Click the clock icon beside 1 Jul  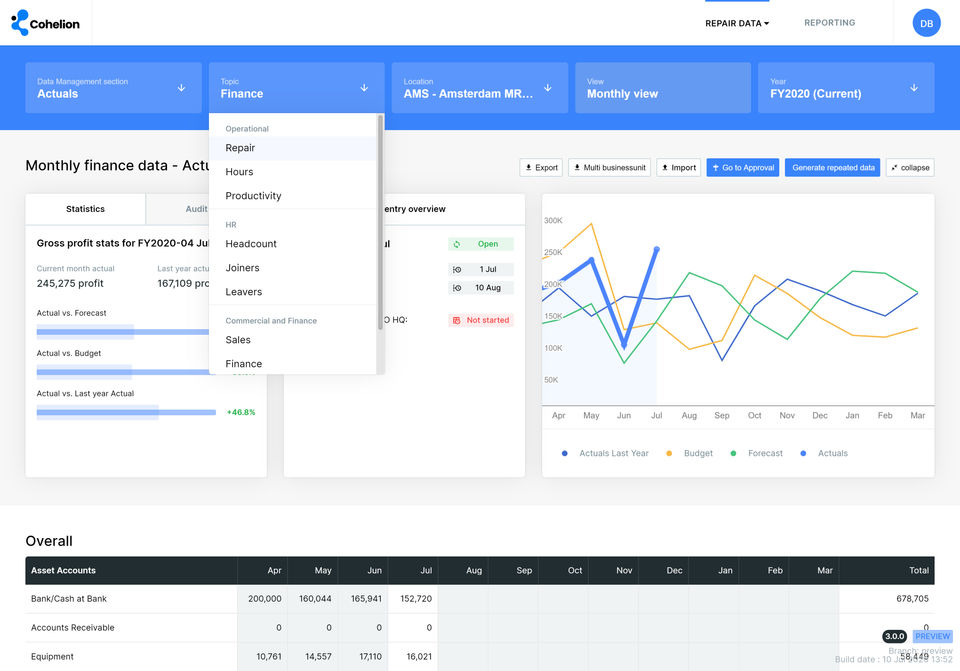pyautogui.click(x=457, y=269)
